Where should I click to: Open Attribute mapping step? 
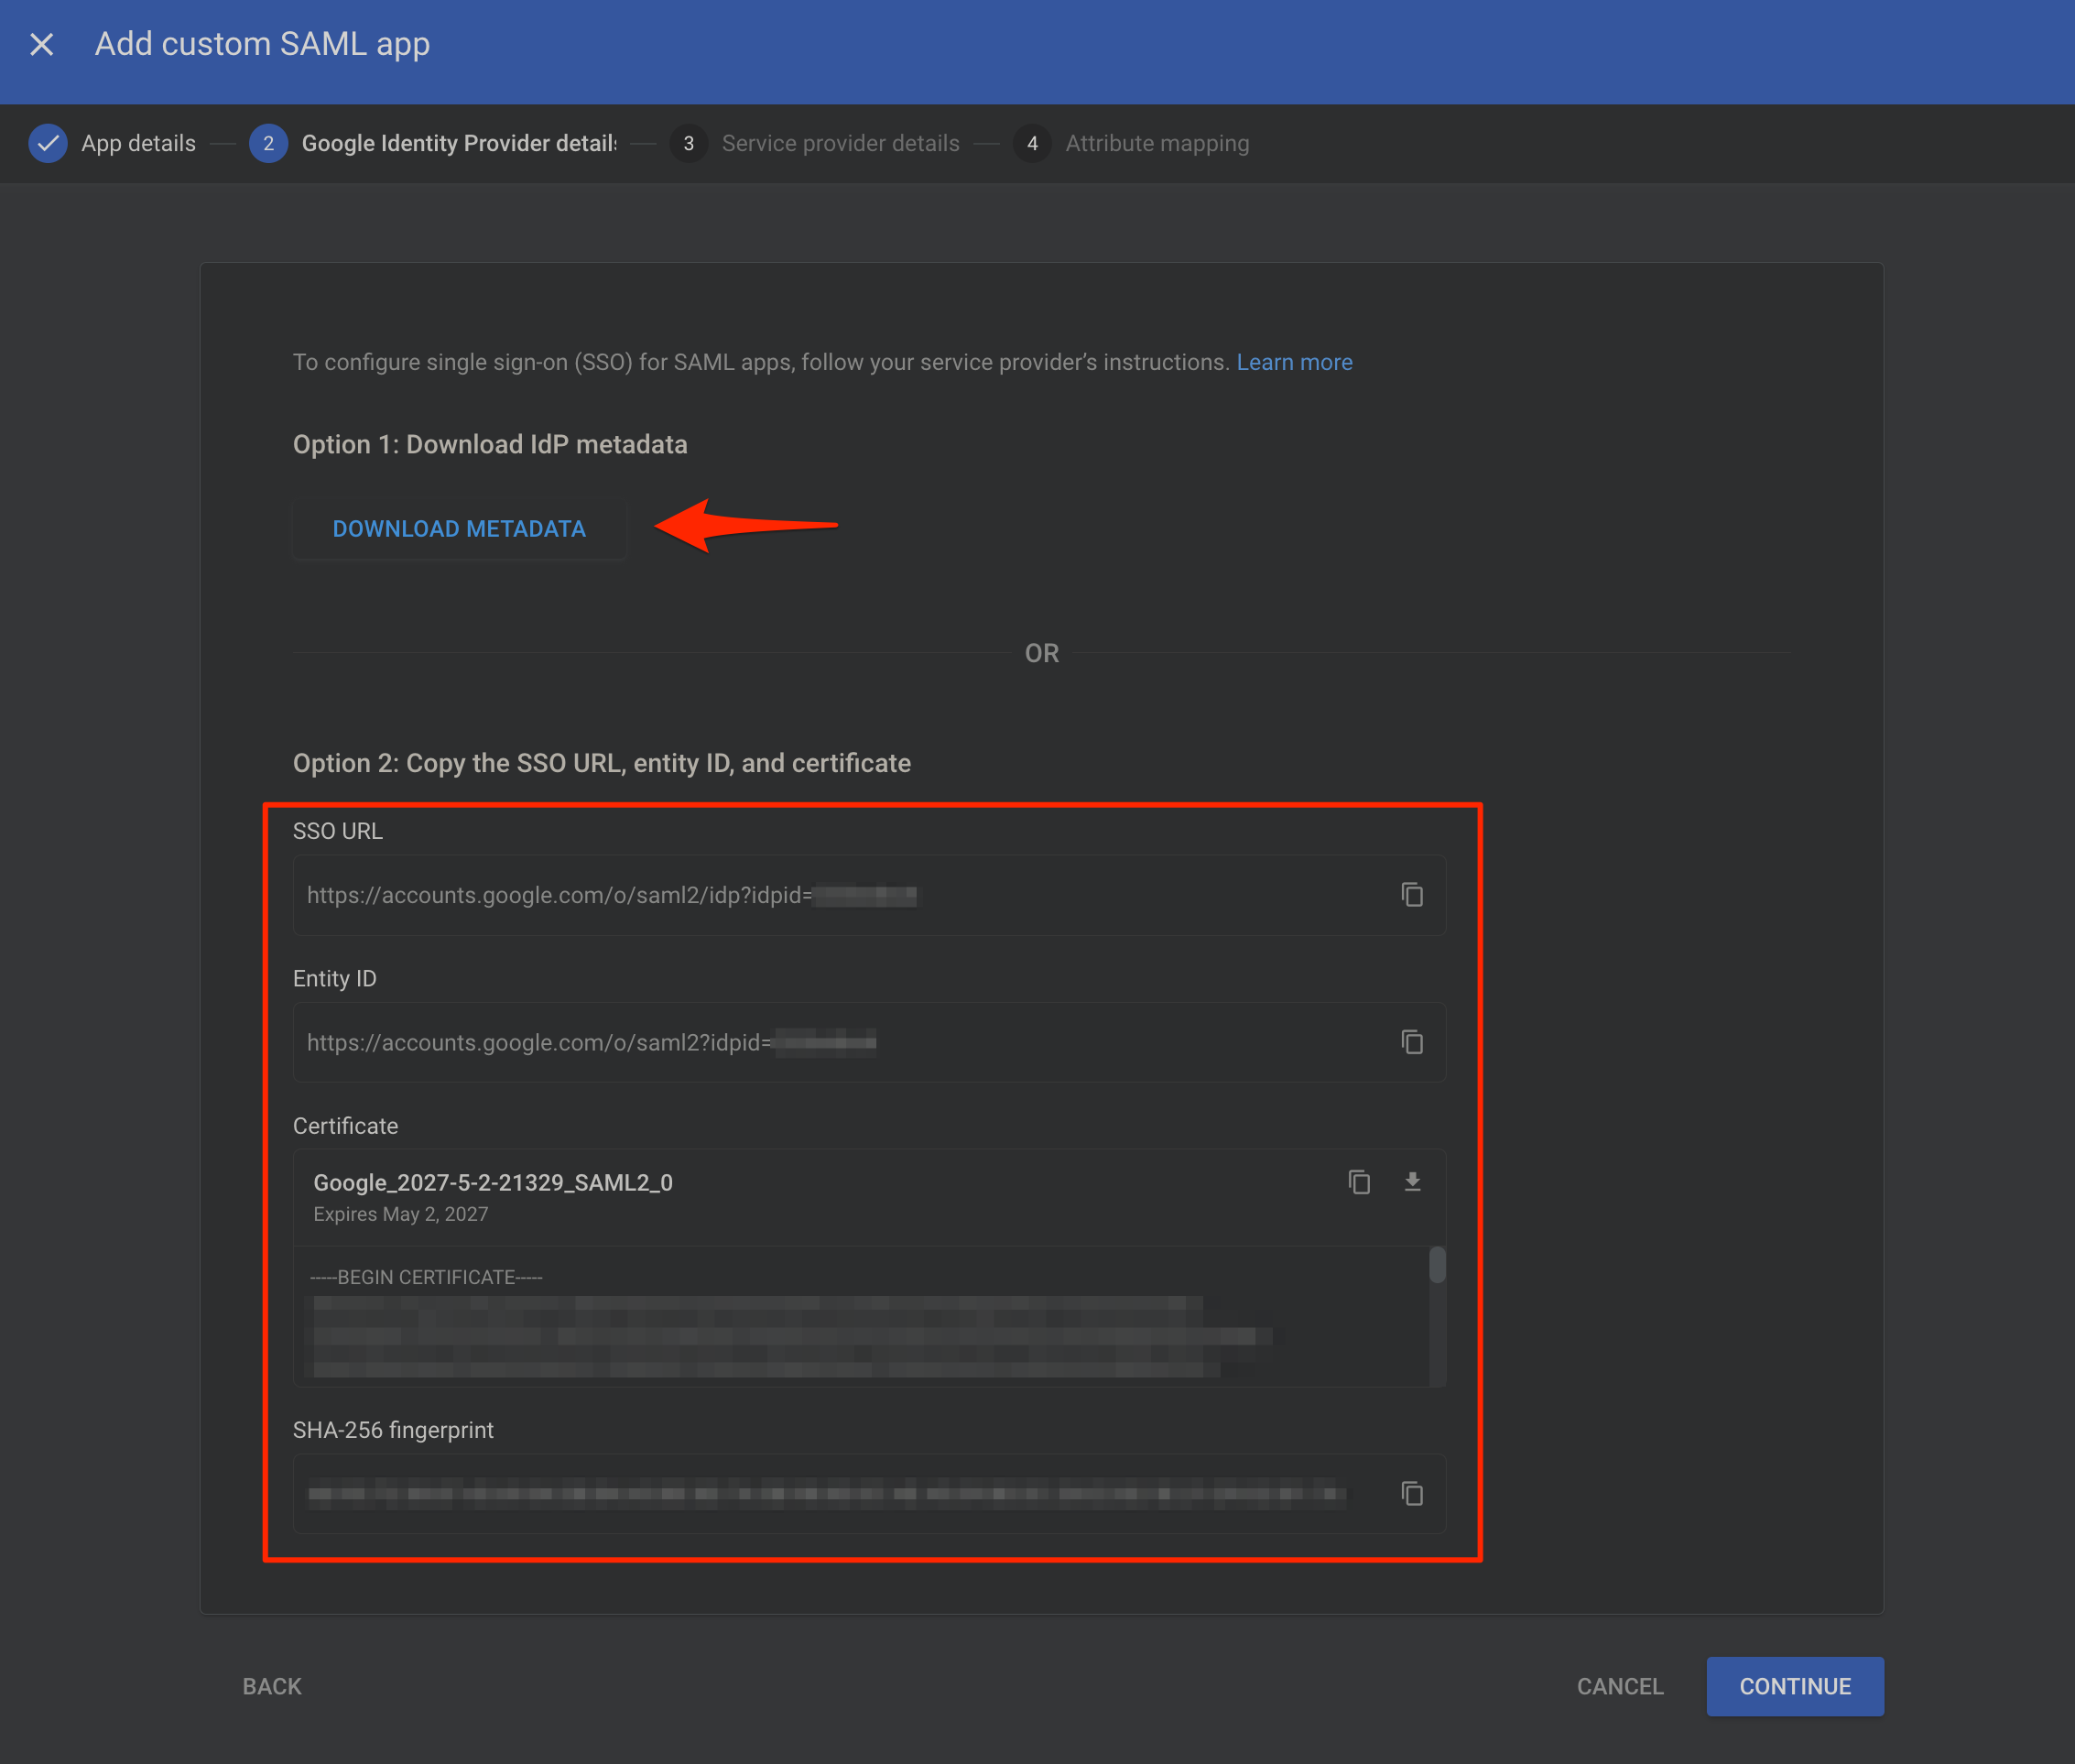(1157, 143)
